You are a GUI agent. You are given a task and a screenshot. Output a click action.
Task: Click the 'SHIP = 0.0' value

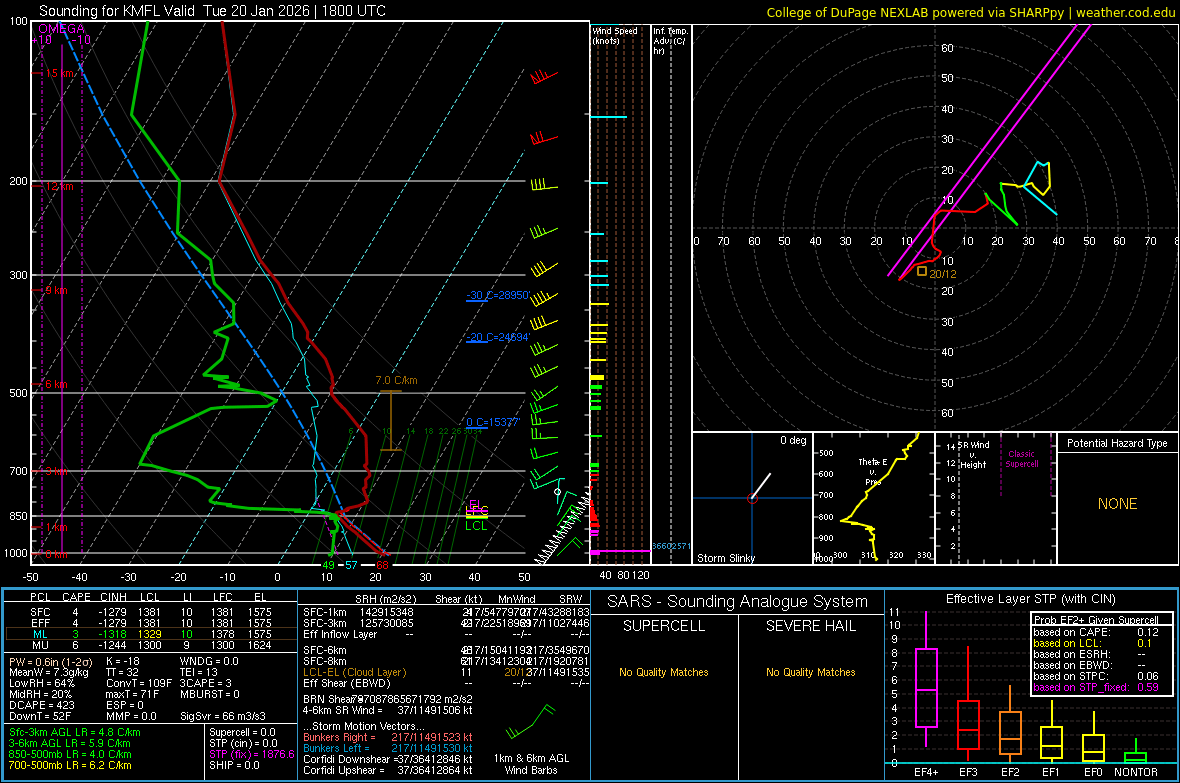click(x=234, y=765)
